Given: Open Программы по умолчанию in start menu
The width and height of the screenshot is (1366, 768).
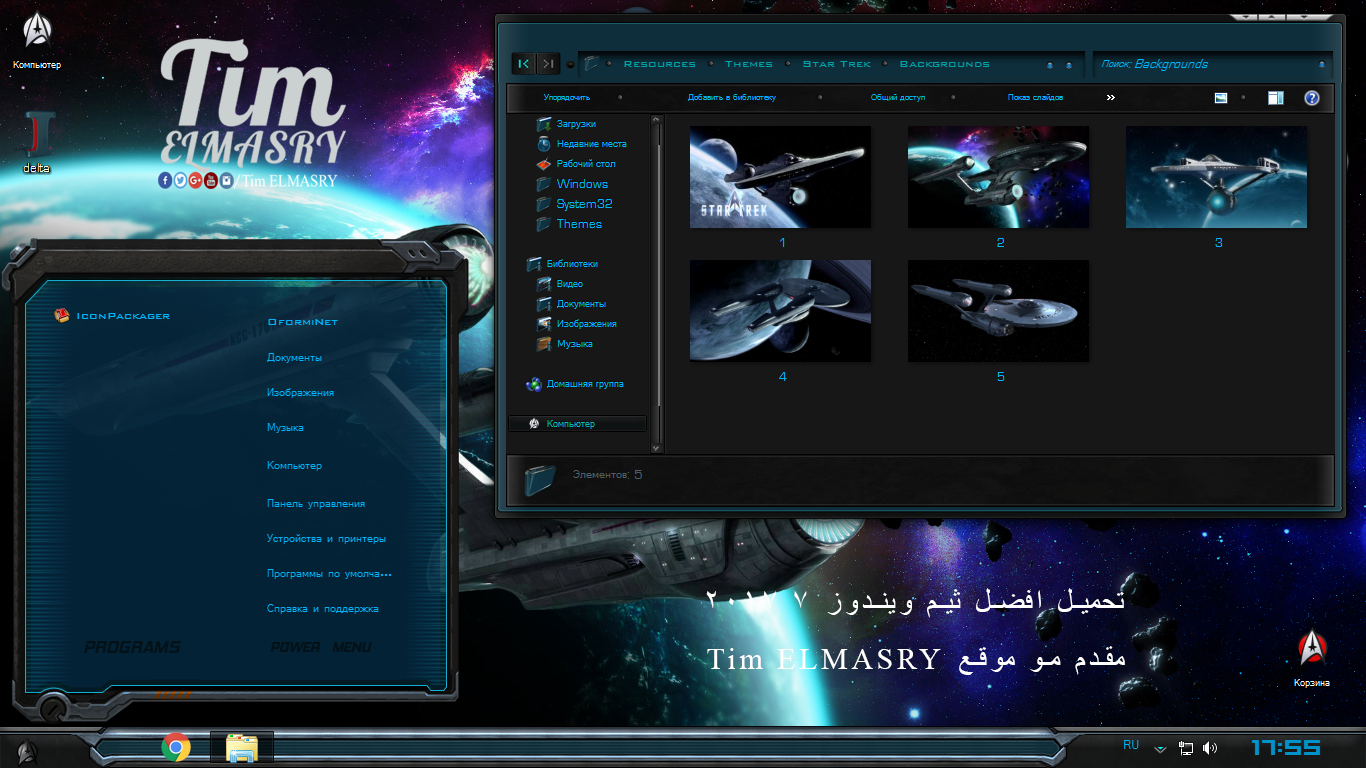Looking at the screenshot, I should point(328,574).
